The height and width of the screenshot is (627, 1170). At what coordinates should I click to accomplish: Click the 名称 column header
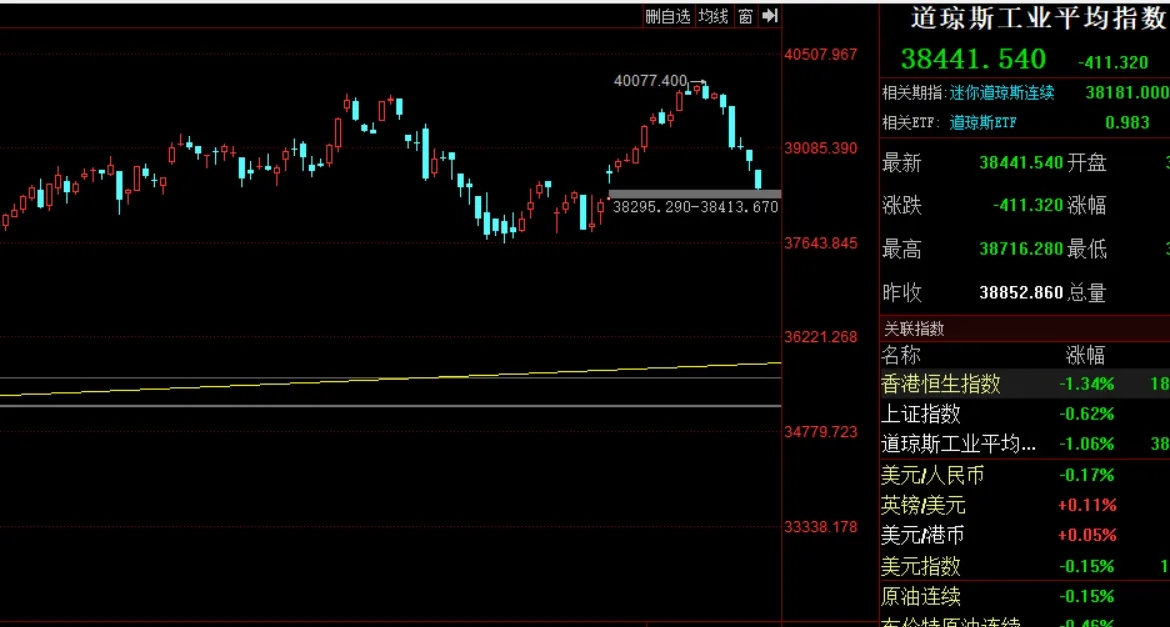pos(901,355)
